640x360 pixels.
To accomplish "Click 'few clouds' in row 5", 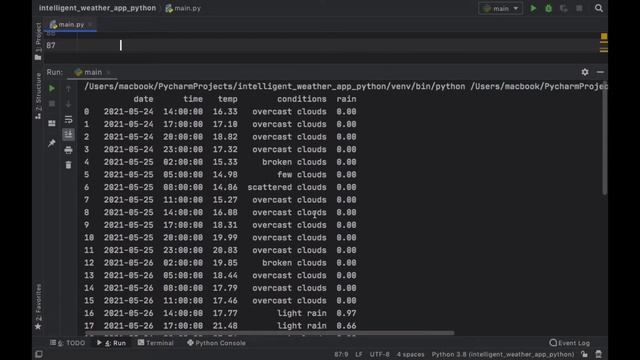I will coord(302,175).
